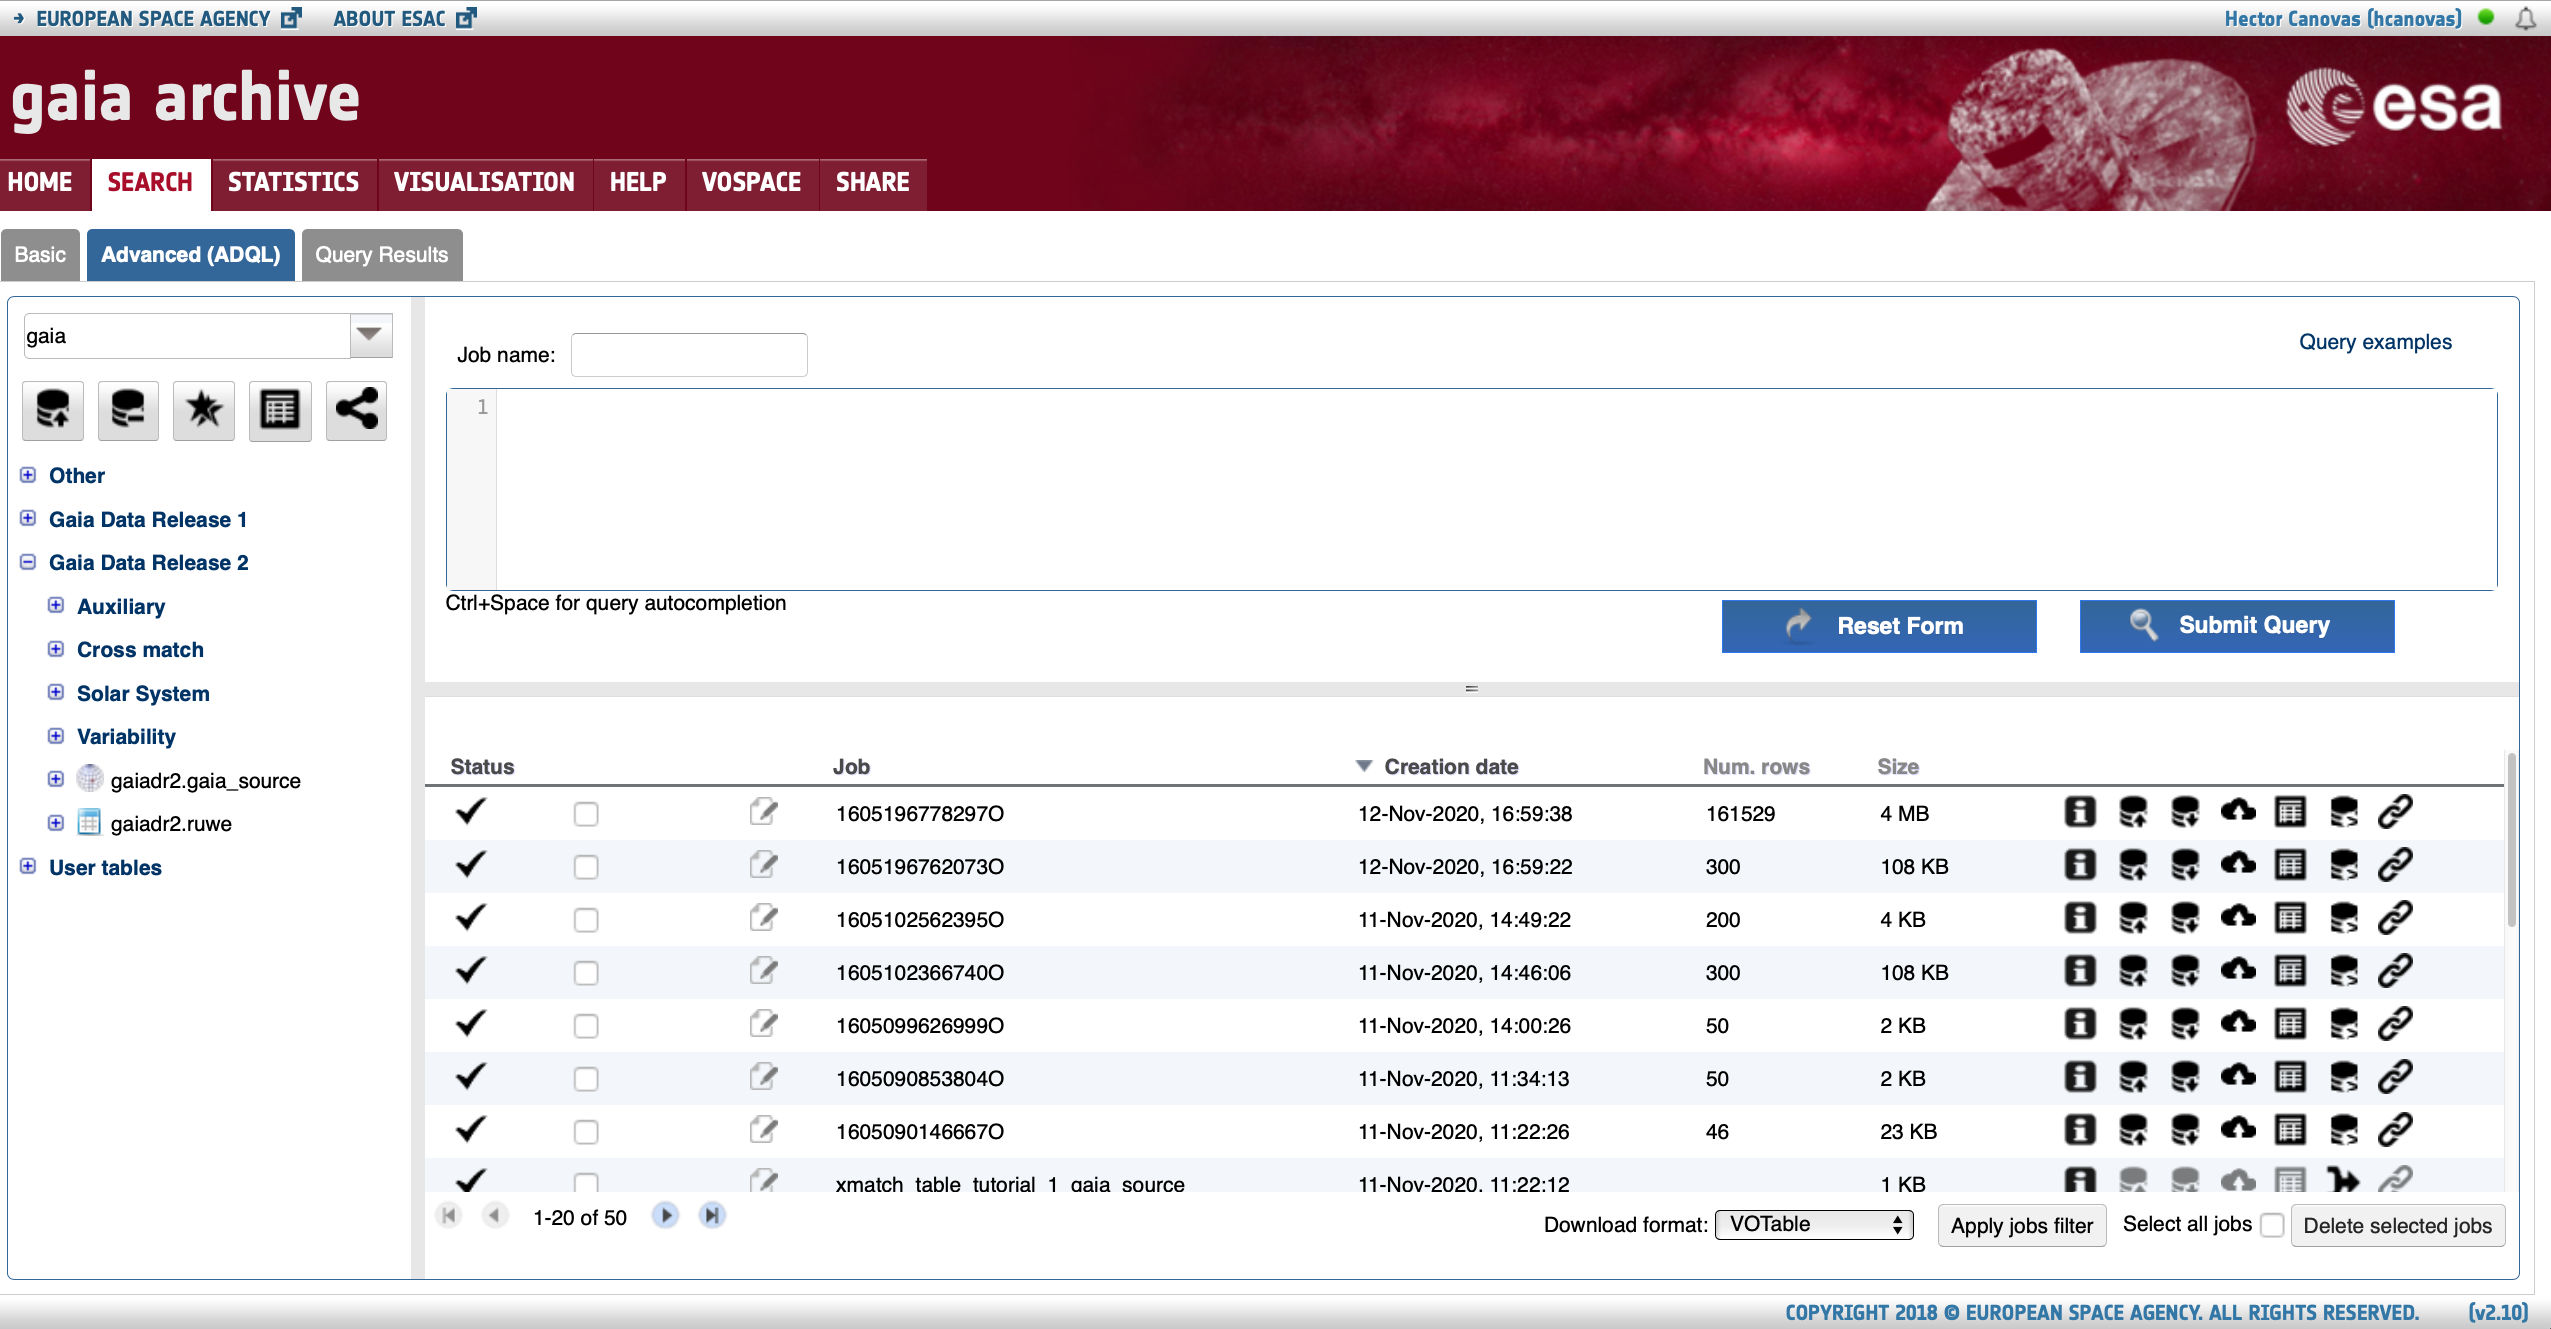2551x1329 pixels.
Task: Click the magnifier icon on Submit Query
Action: 2143,625
